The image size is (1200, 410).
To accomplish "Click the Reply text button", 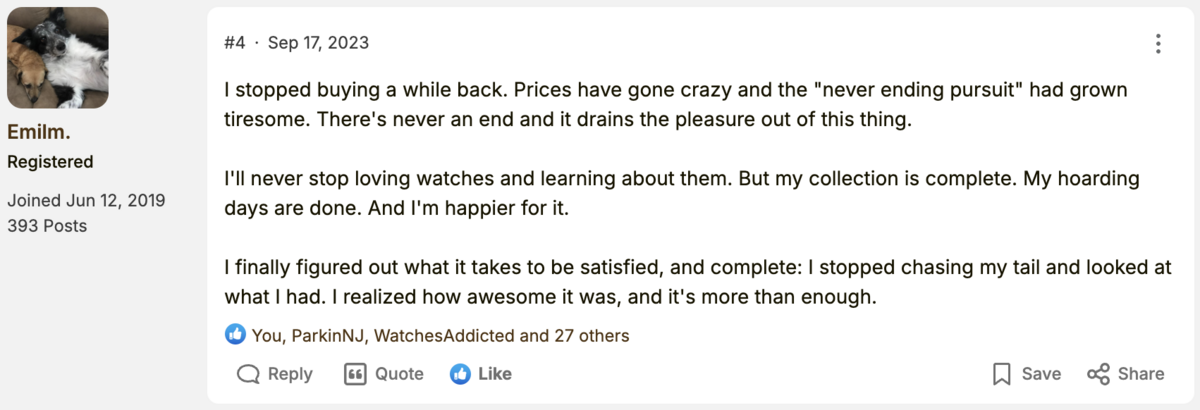I will pyautogui.click(x=290, y=374).
